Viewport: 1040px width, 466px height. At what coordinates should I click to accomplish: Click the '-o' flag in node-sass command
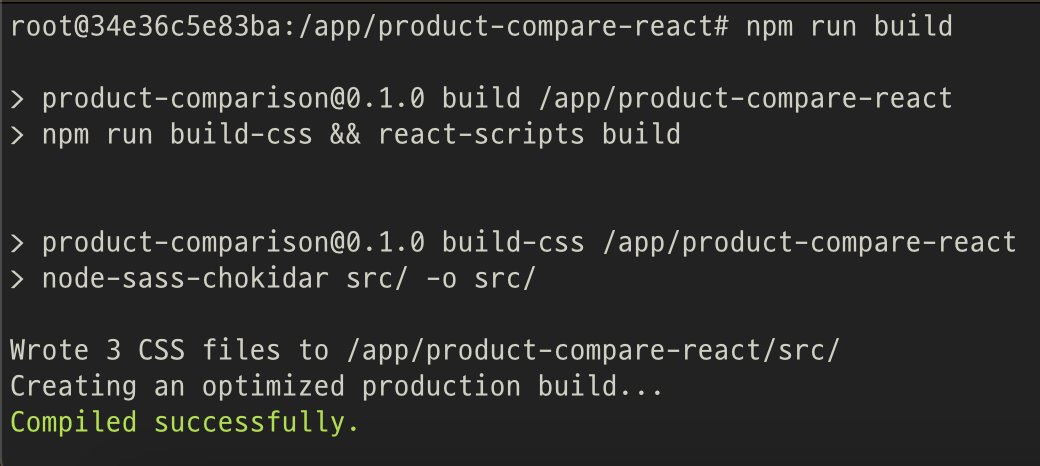click(441, 278)
